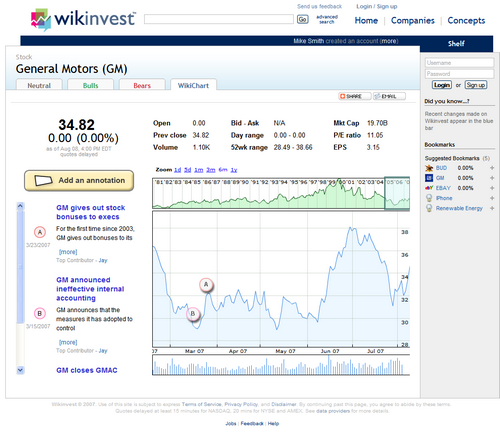Switch to the Bulls tab
500x432 pixels.
pyautogui.click(x=91, y=85)
